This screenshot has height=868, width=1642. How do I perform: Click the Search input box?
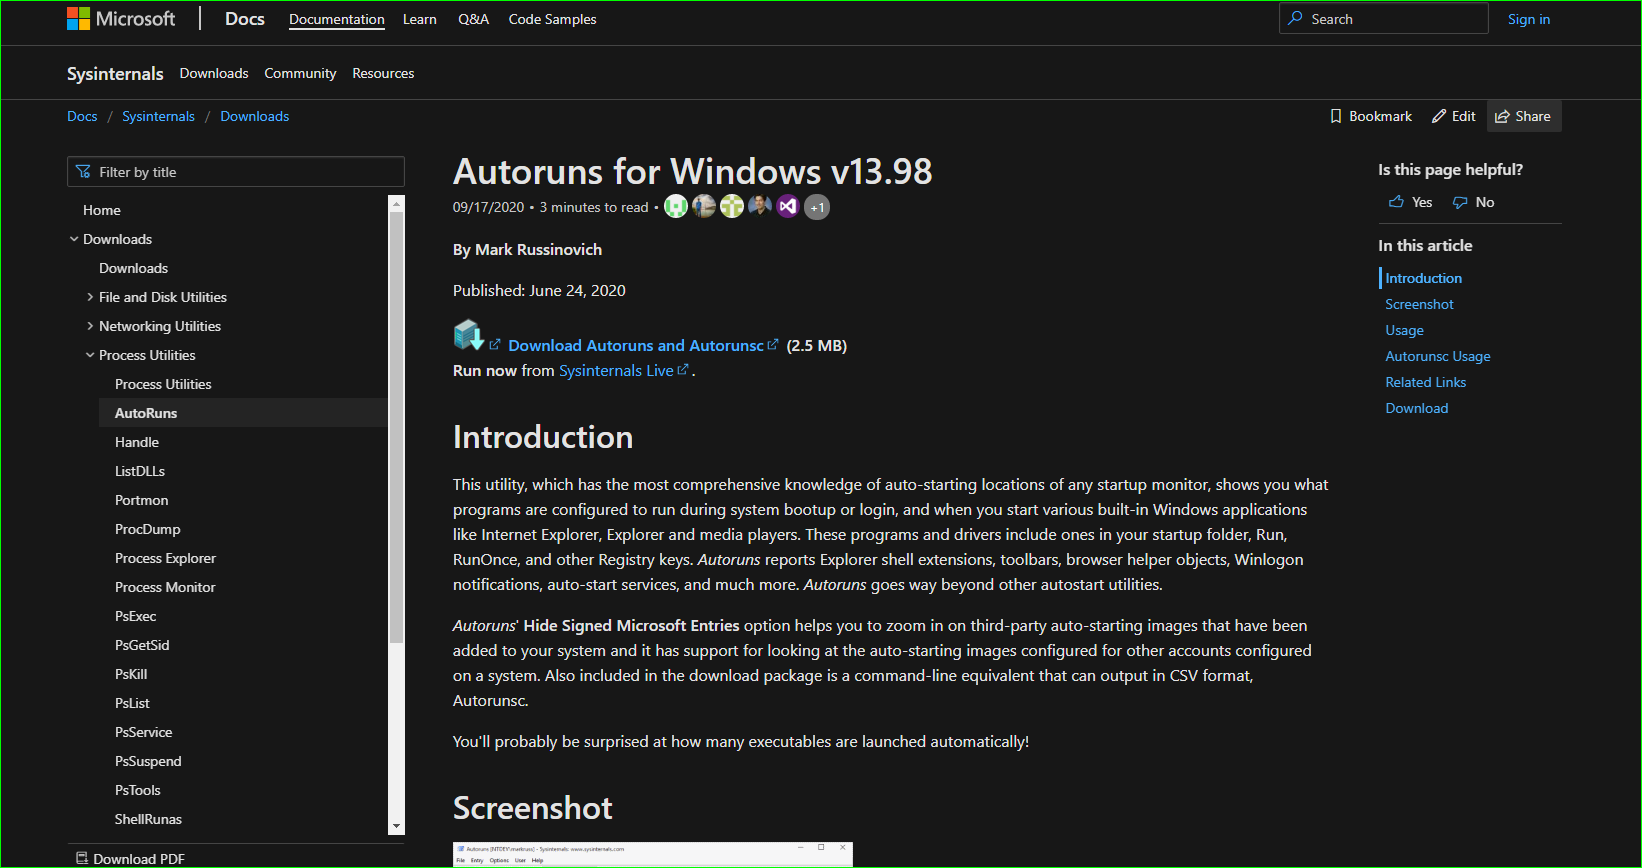pos(1384,19)
